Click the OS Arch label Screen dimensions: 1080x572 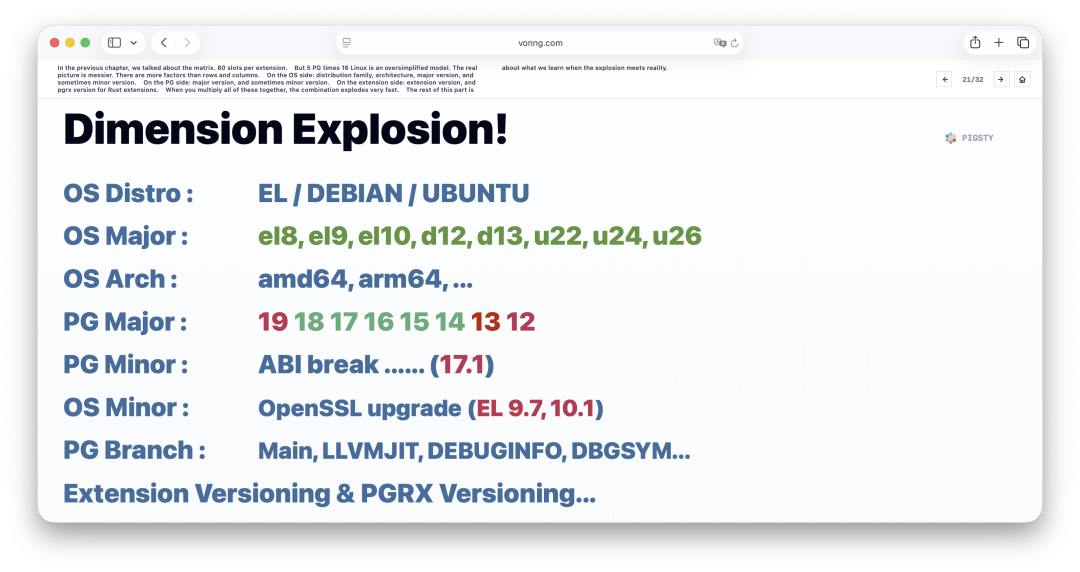tap(120, 279)
